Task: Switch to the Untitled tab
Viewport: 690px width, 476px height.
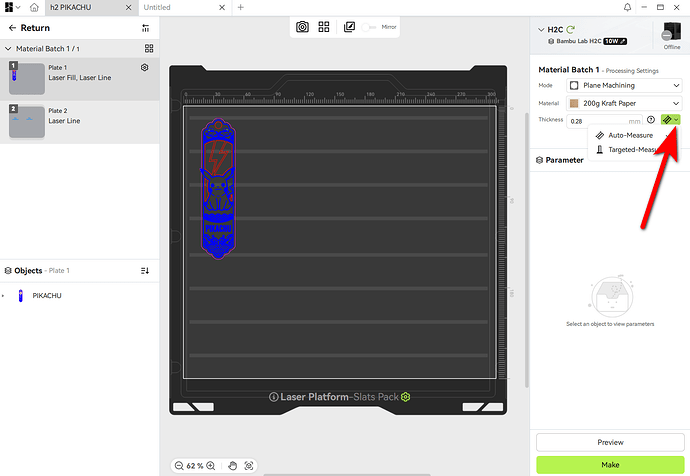Action: click(157, 7)
